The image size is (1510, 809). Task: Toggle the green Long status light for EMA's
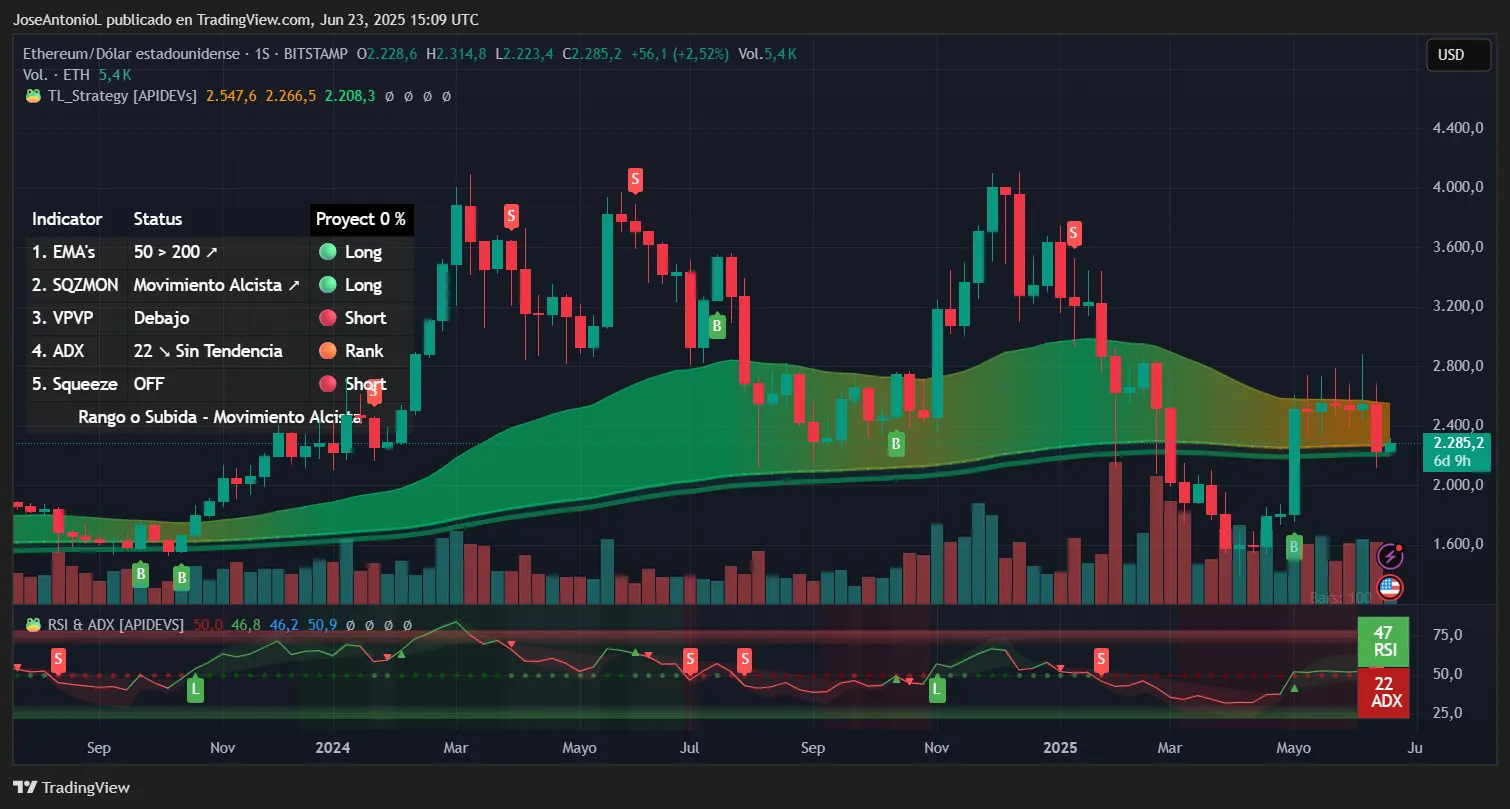[325, 252]
